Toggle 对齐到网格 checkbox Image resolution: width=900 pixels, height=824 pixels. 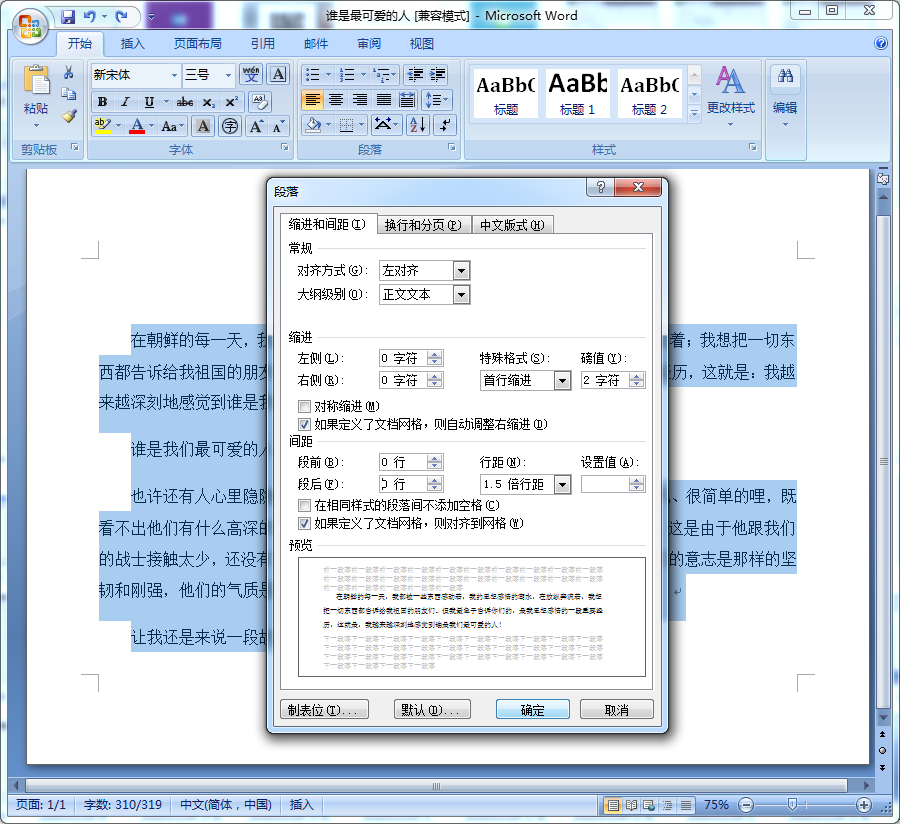tap(305, 523)
